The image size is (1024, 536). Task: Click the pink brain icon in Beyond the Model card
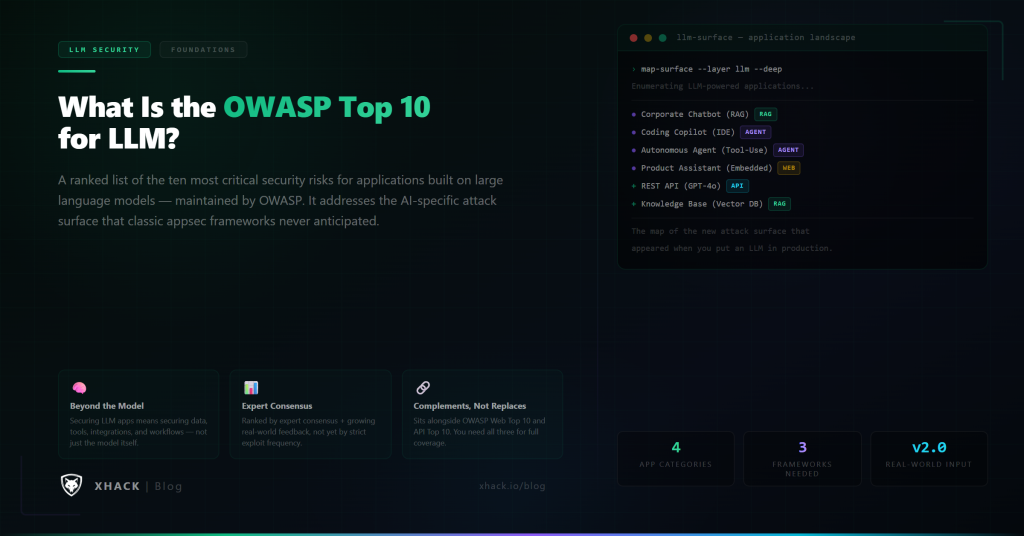pyautogui.click(x=79, y=388)
